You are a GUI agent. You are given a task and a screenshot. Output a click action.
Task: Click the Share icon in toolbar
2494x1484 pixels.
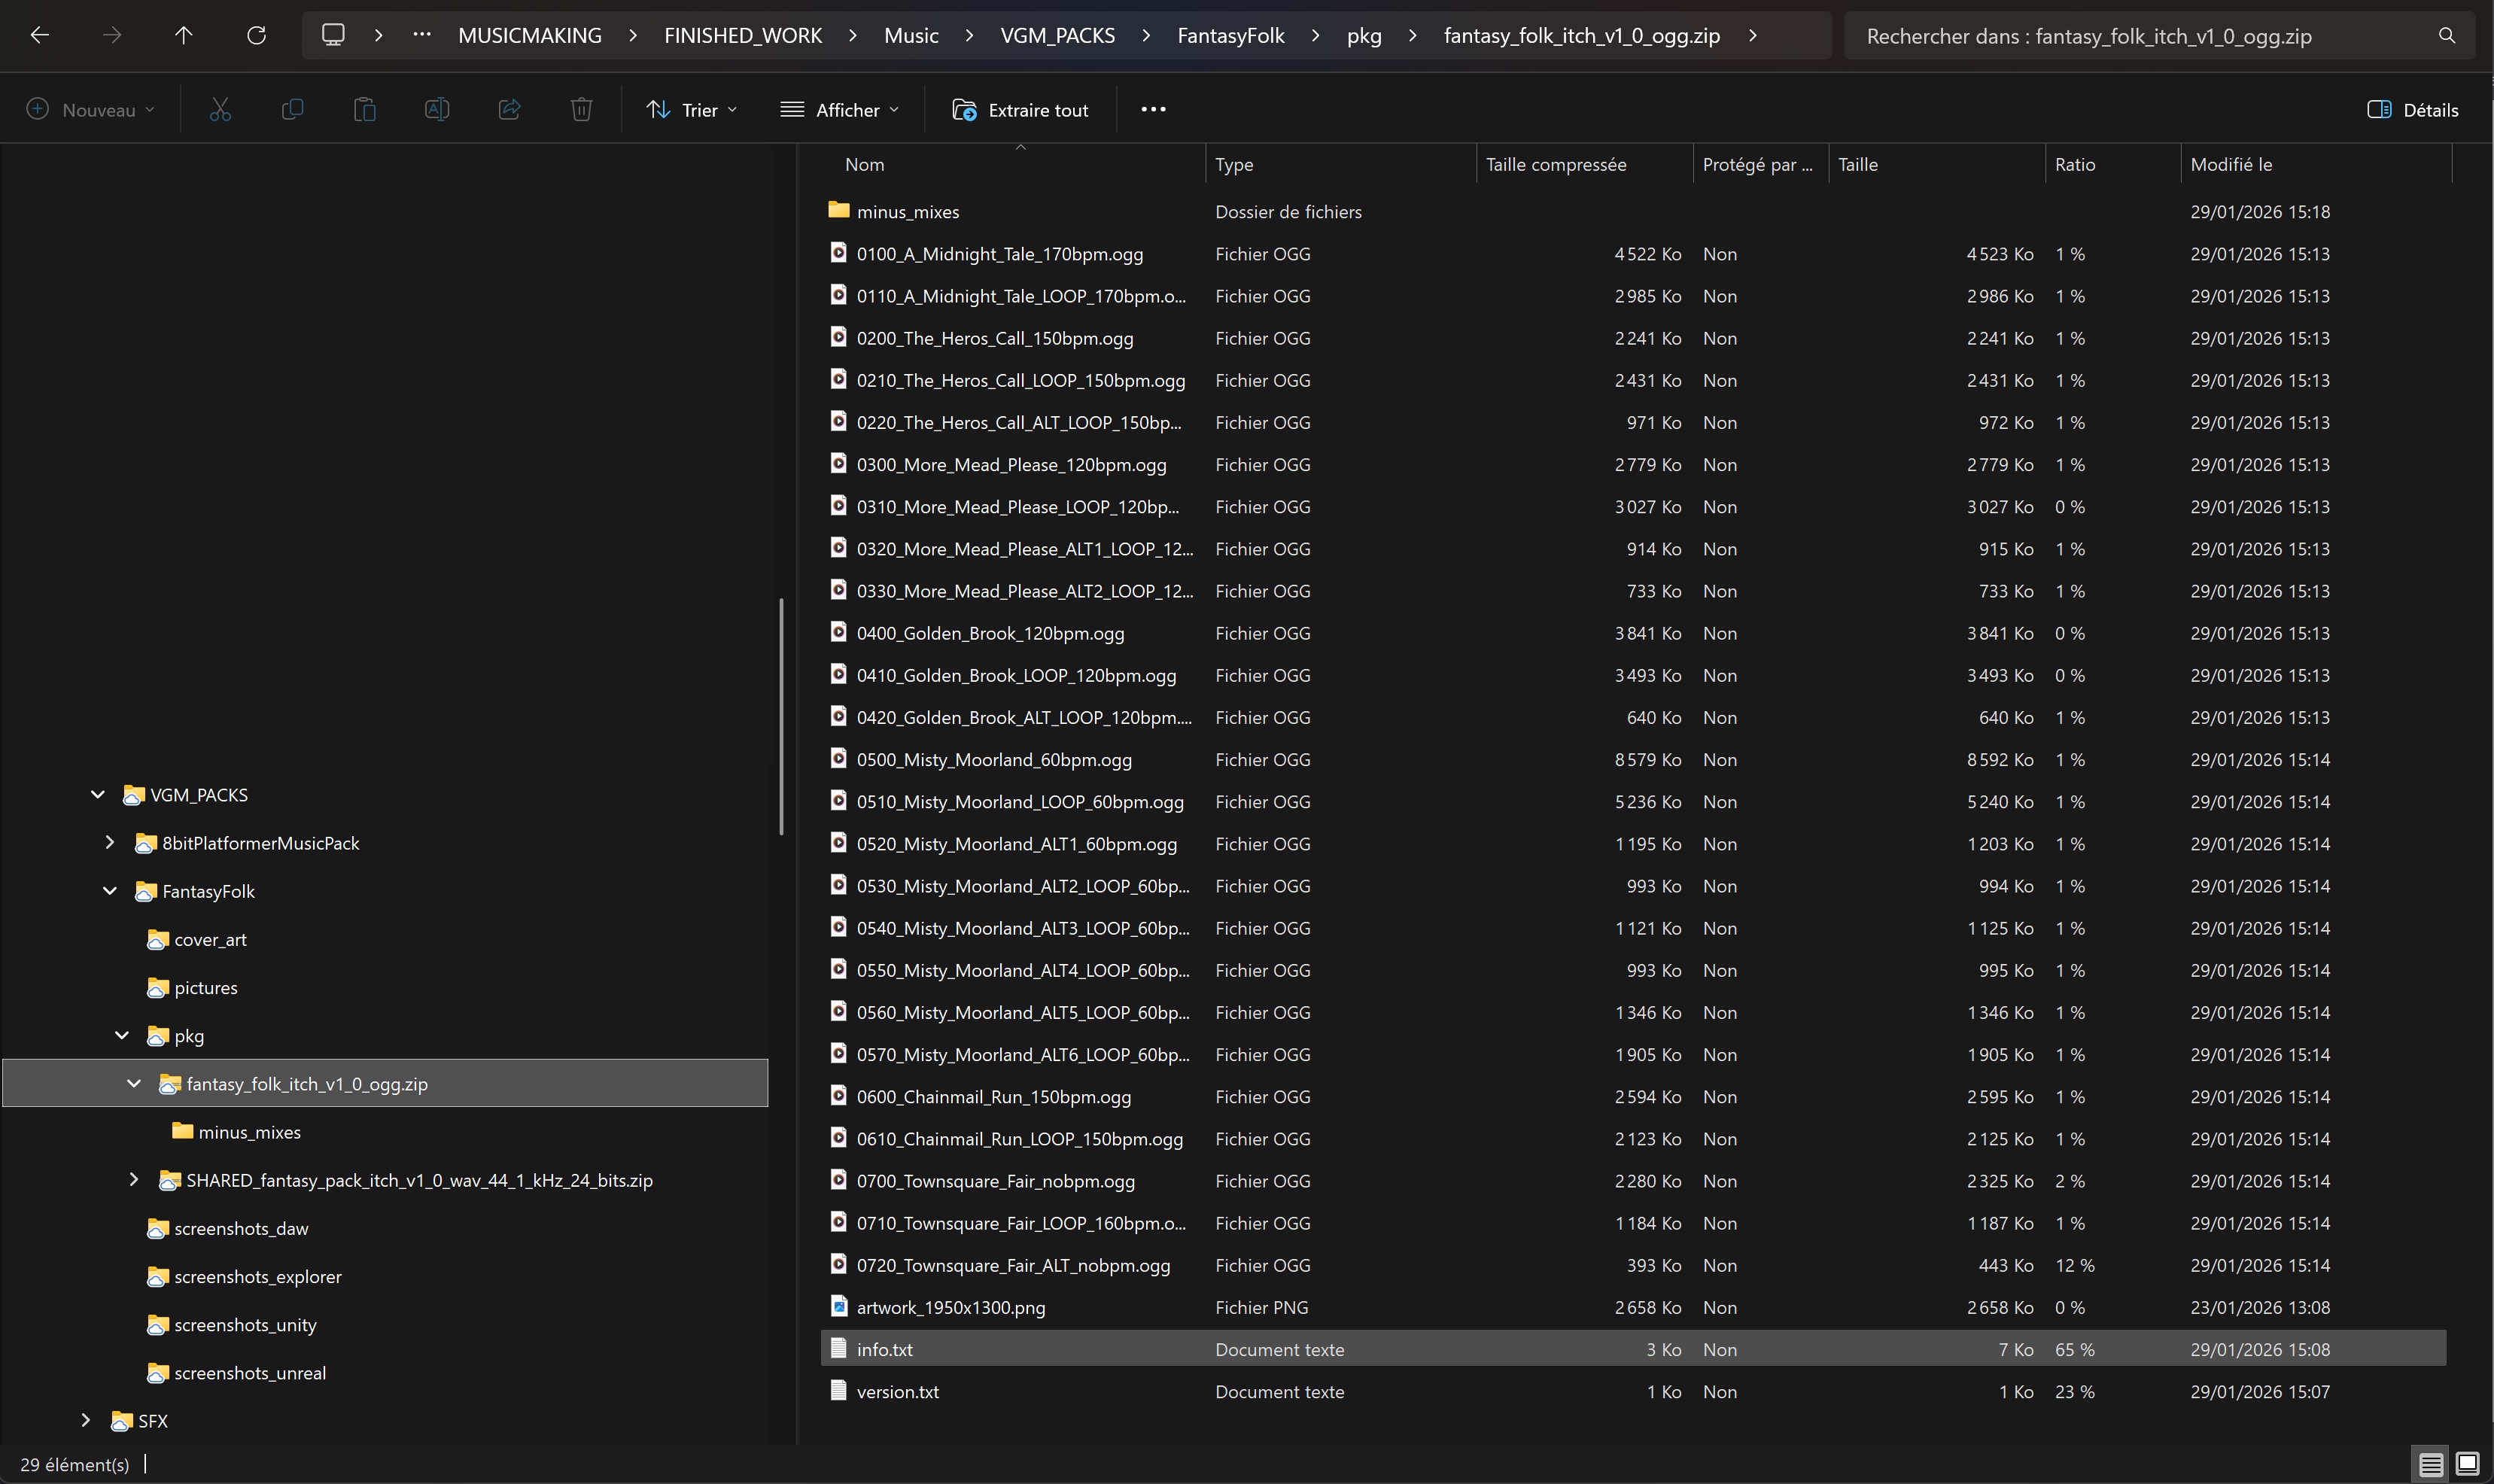click(x=509, y=110)
